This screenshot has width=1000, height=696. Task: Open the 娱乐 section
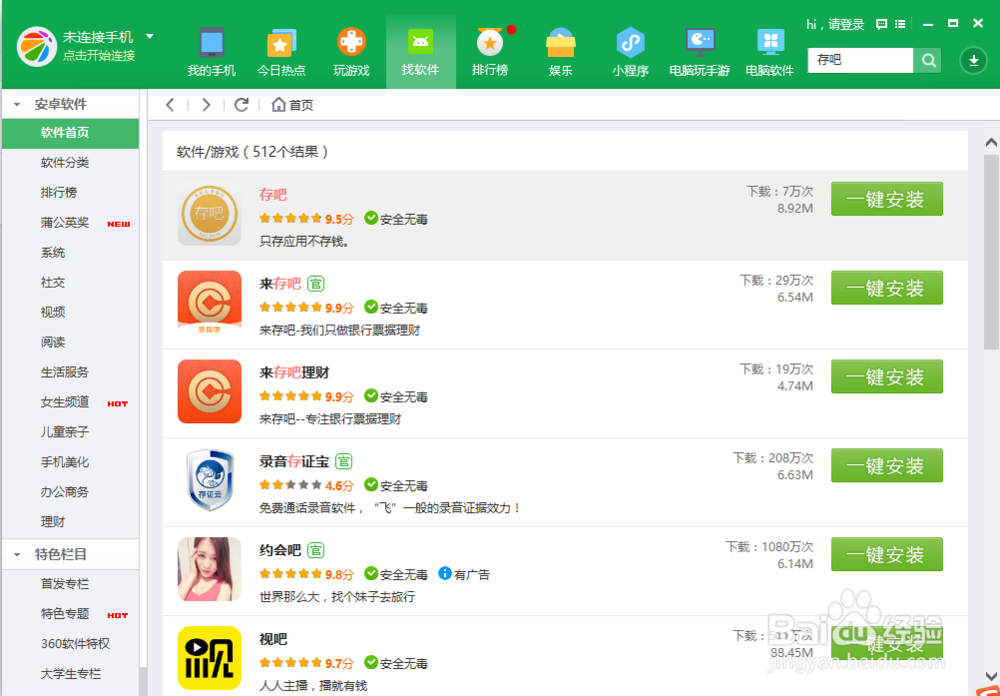point(561,52)
